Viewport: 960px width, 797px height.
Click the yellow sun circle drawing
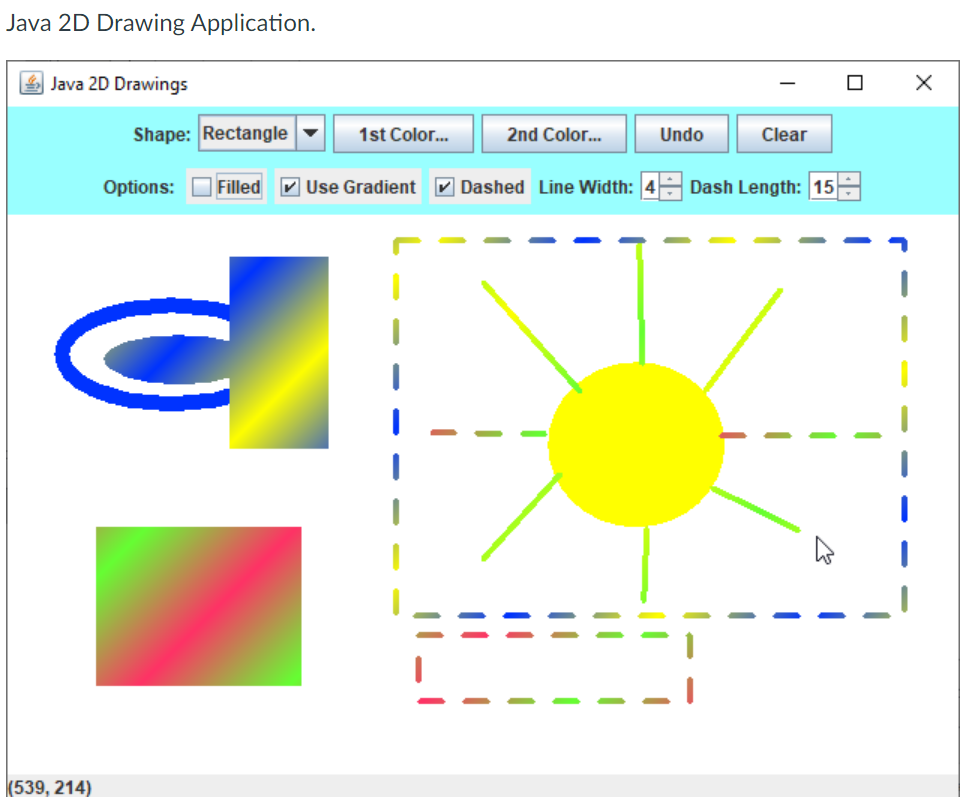(635, 443)
